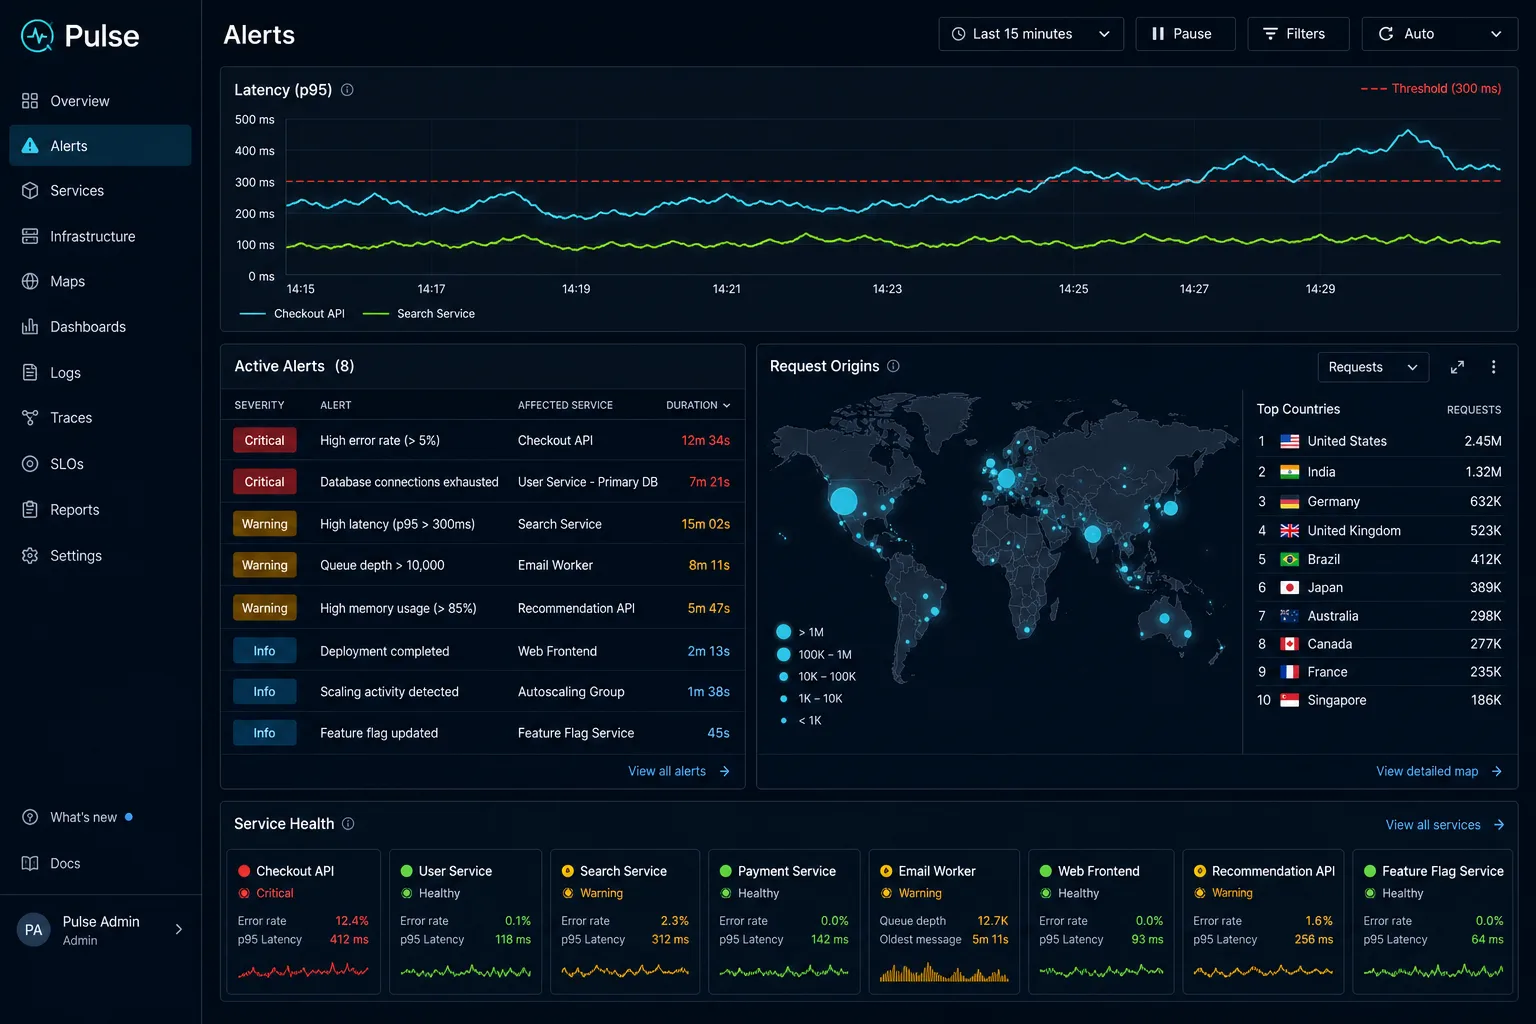Screen dimensions: 1536x1024
Task: Open View detailed map link
Action: coord(1439,772)
